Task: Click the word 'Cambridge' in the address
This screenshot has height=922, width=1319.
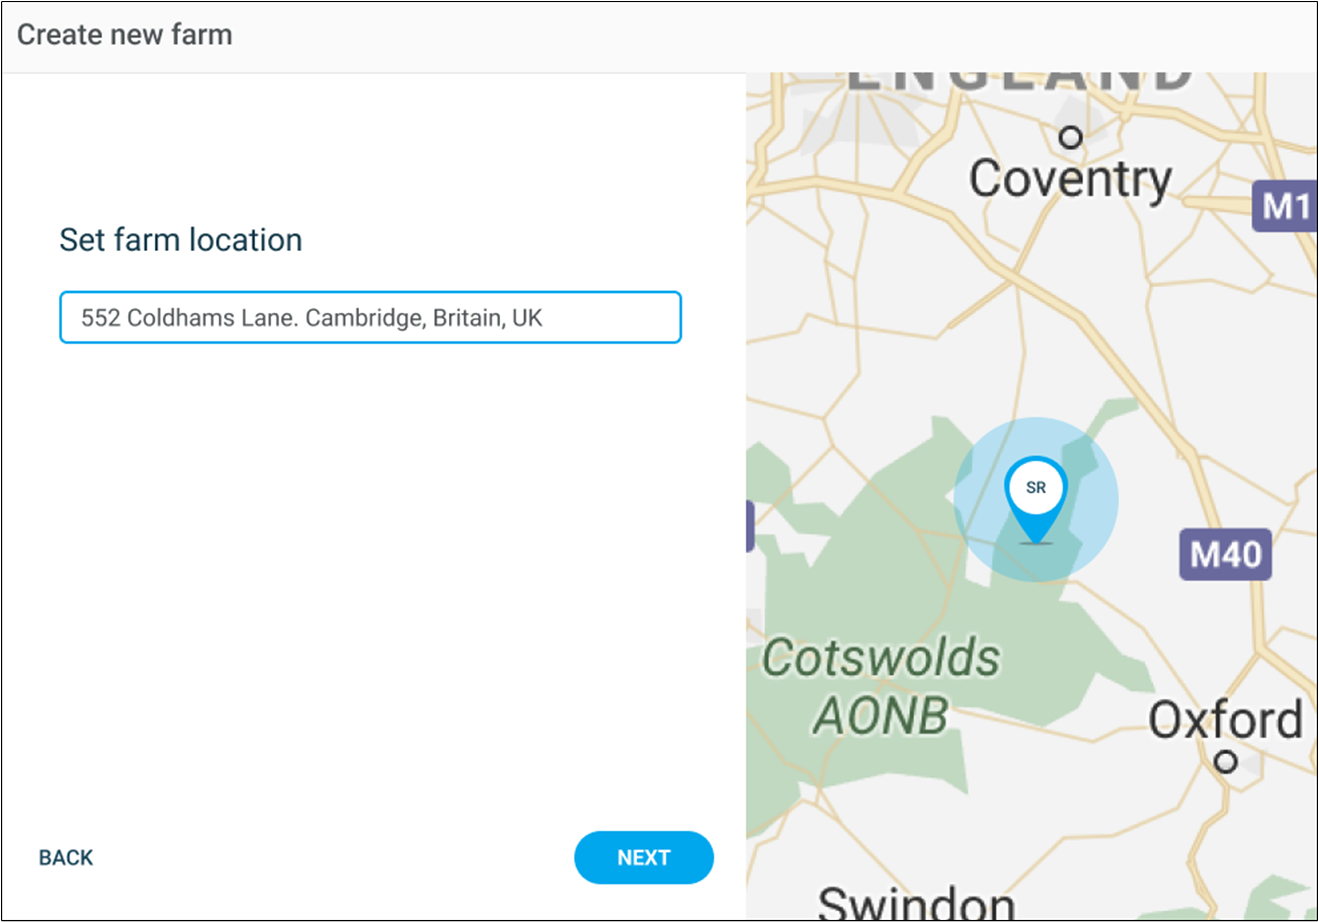Action: click(x=364, y=318)
